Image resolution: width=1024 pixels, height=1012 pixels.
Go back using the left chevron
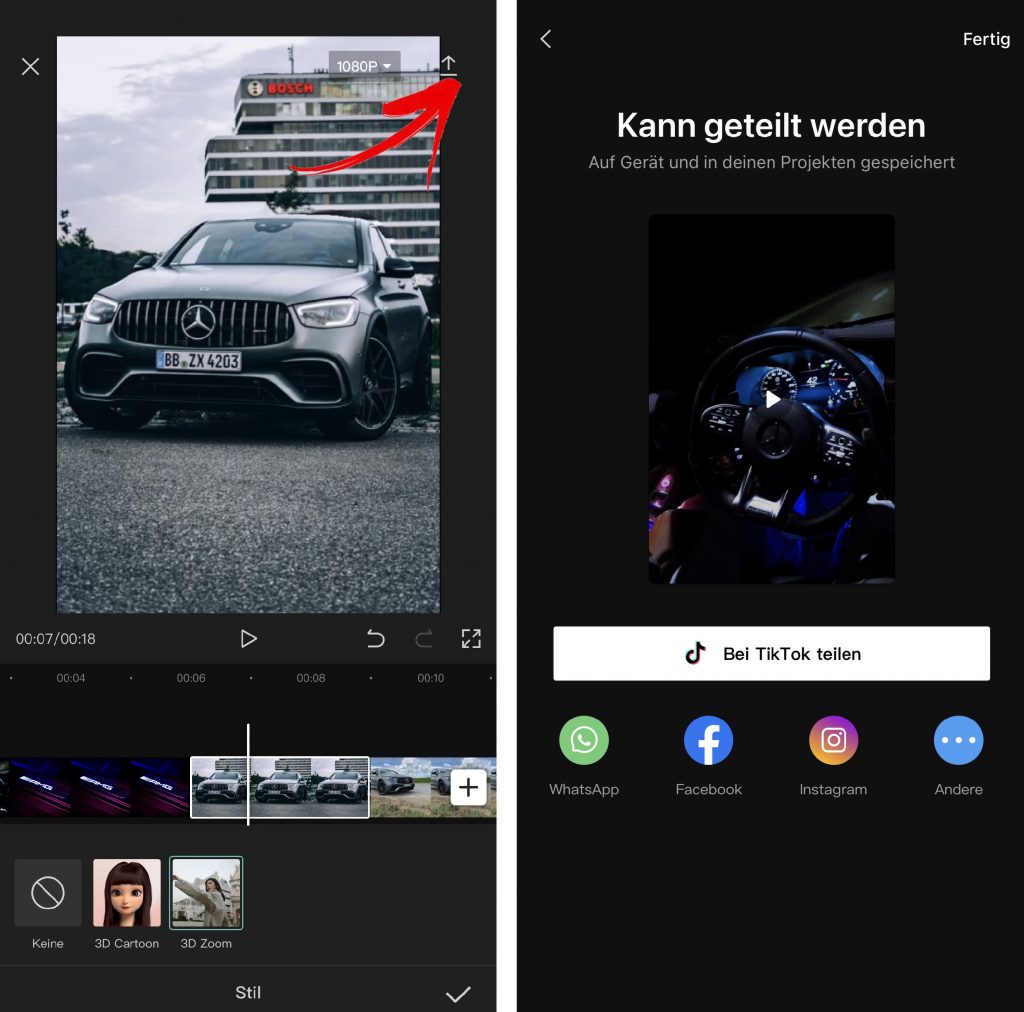tap(546, 39)
